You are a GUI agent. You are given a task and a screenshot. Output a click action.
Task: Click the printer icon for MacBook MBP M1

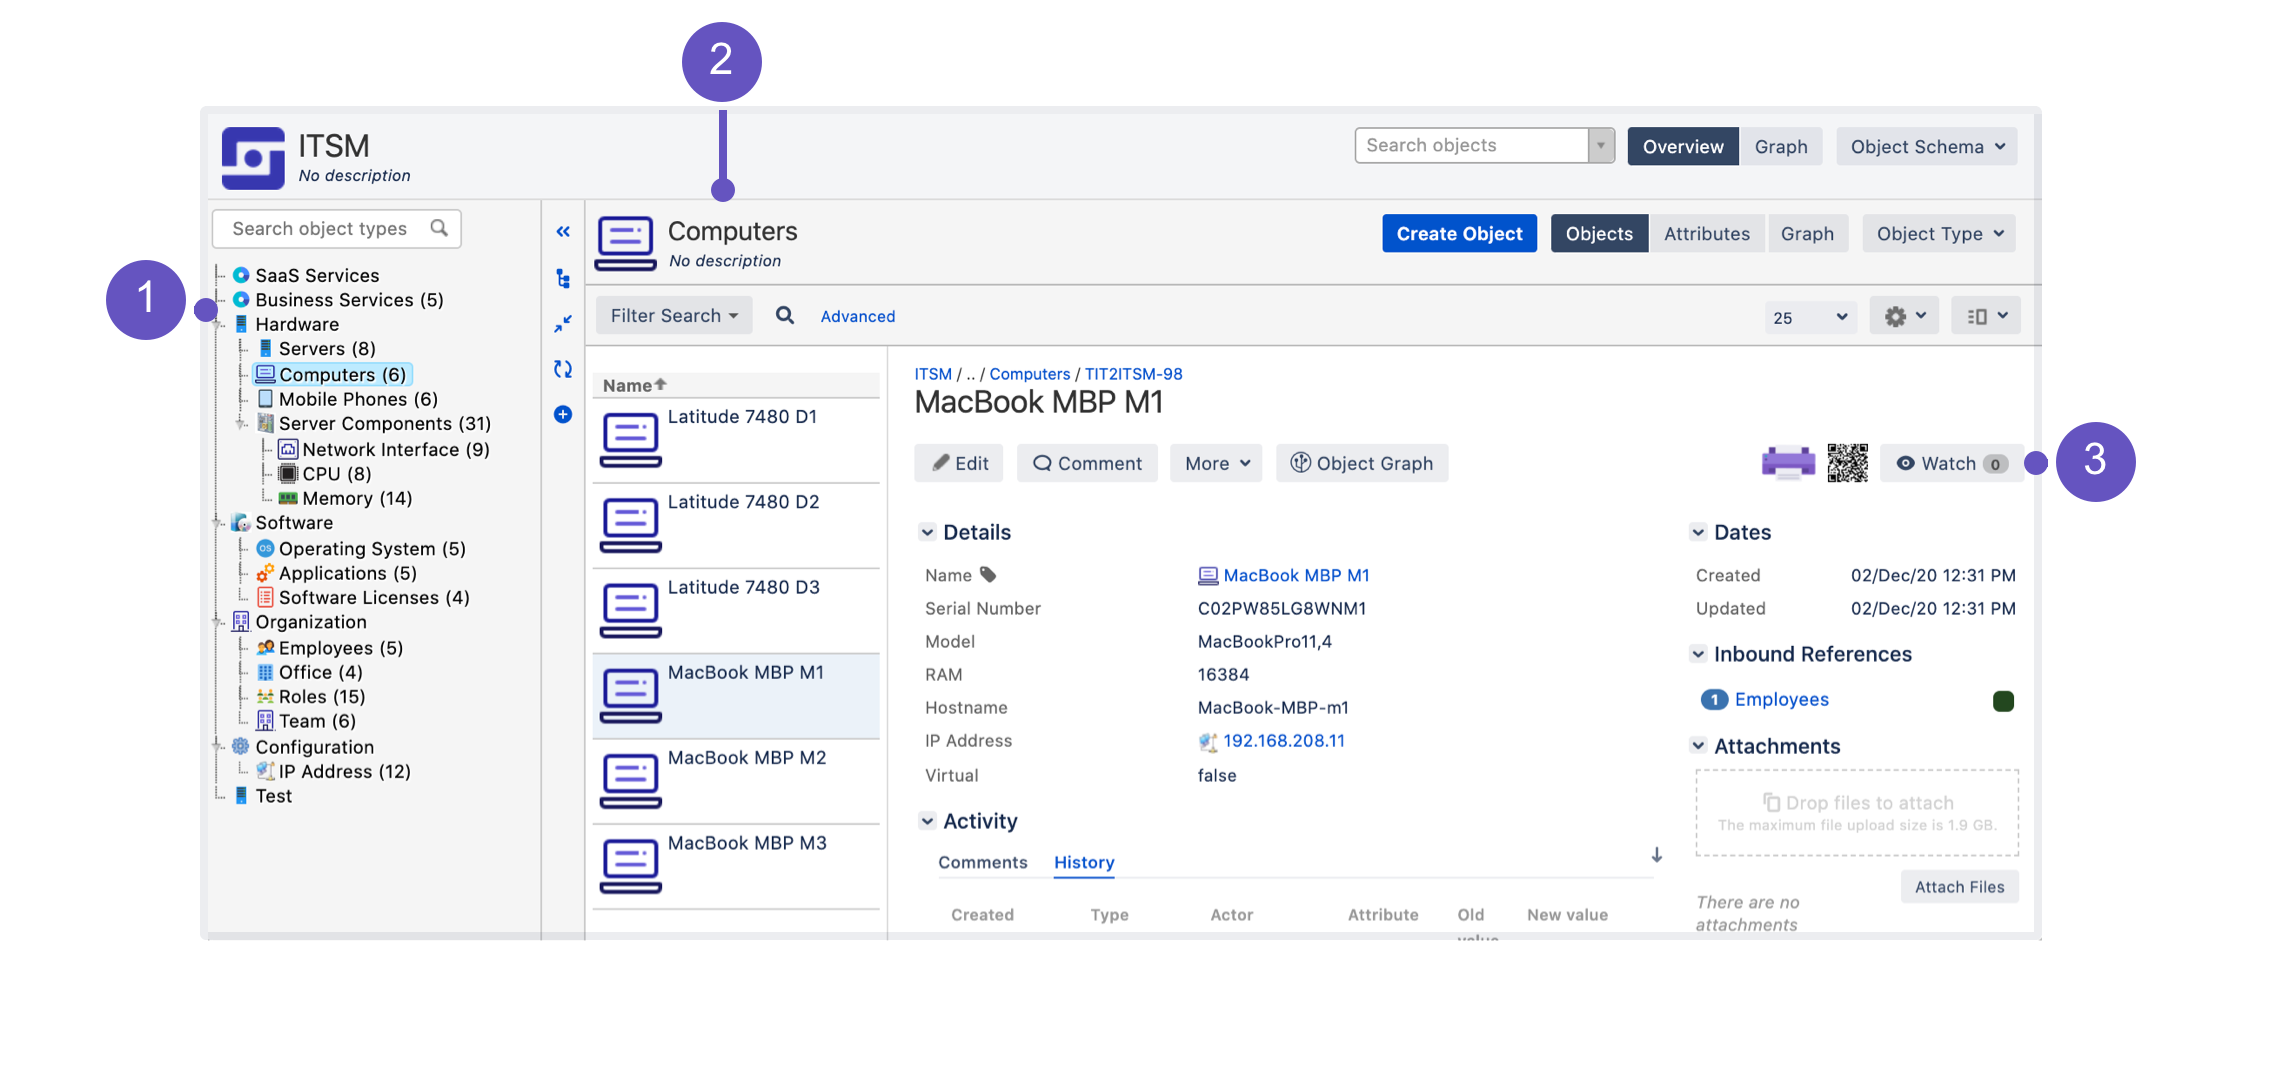[1788, 463]
